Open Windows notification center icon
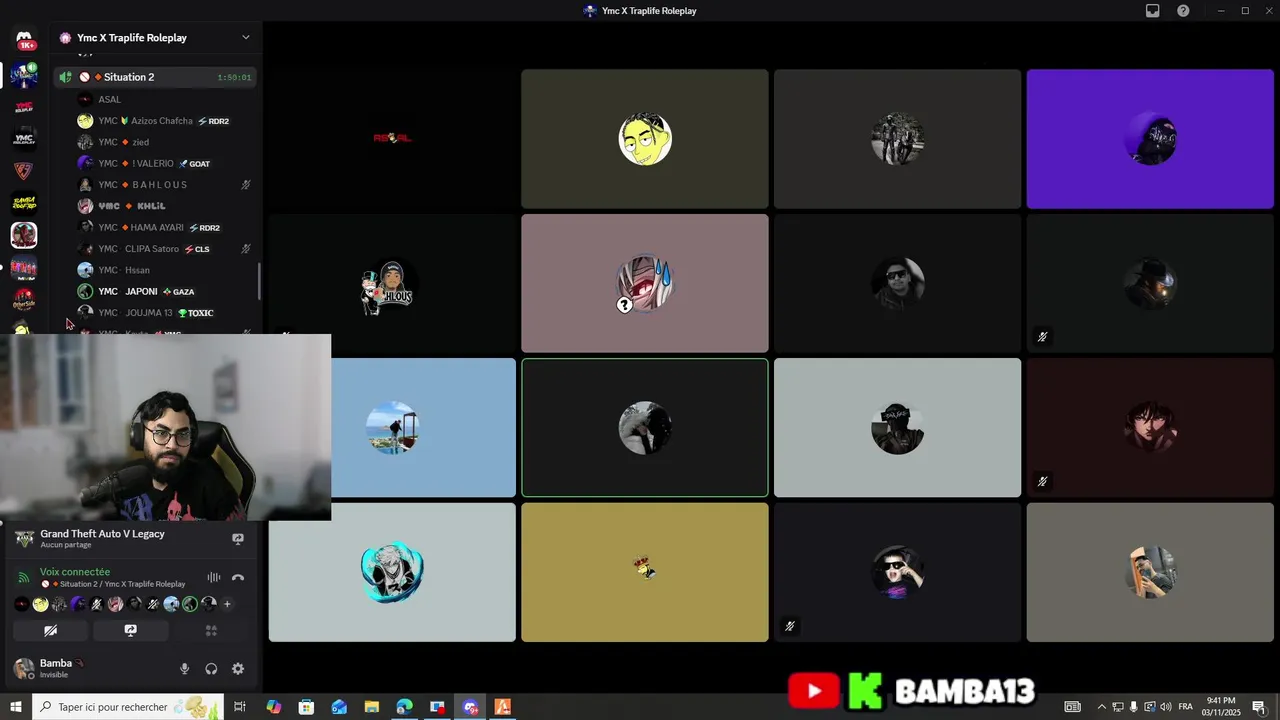Viewport: 1280px width, 720px height. point(1258,707)
